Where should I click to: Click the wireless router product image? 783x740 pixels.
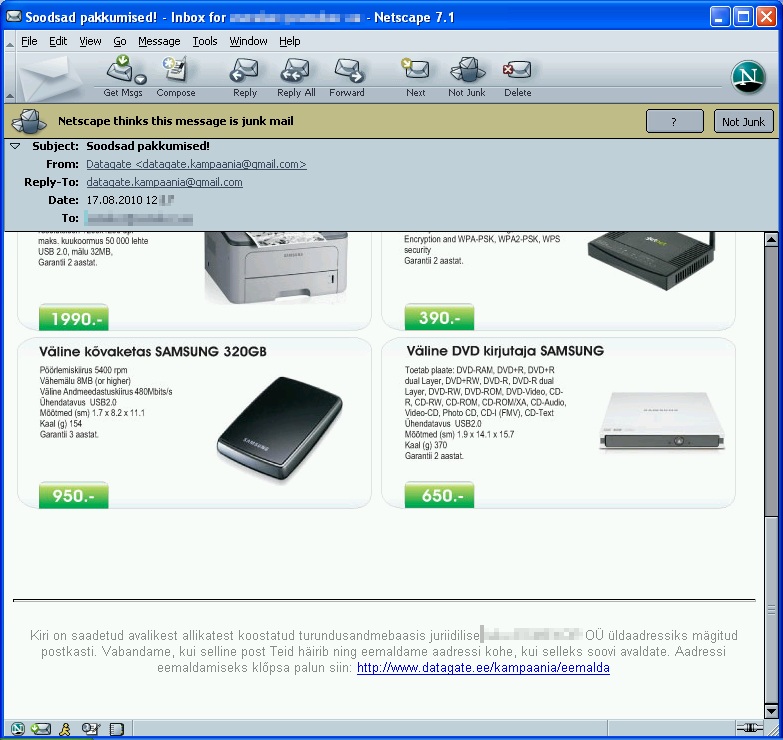[x=652, y=261]
